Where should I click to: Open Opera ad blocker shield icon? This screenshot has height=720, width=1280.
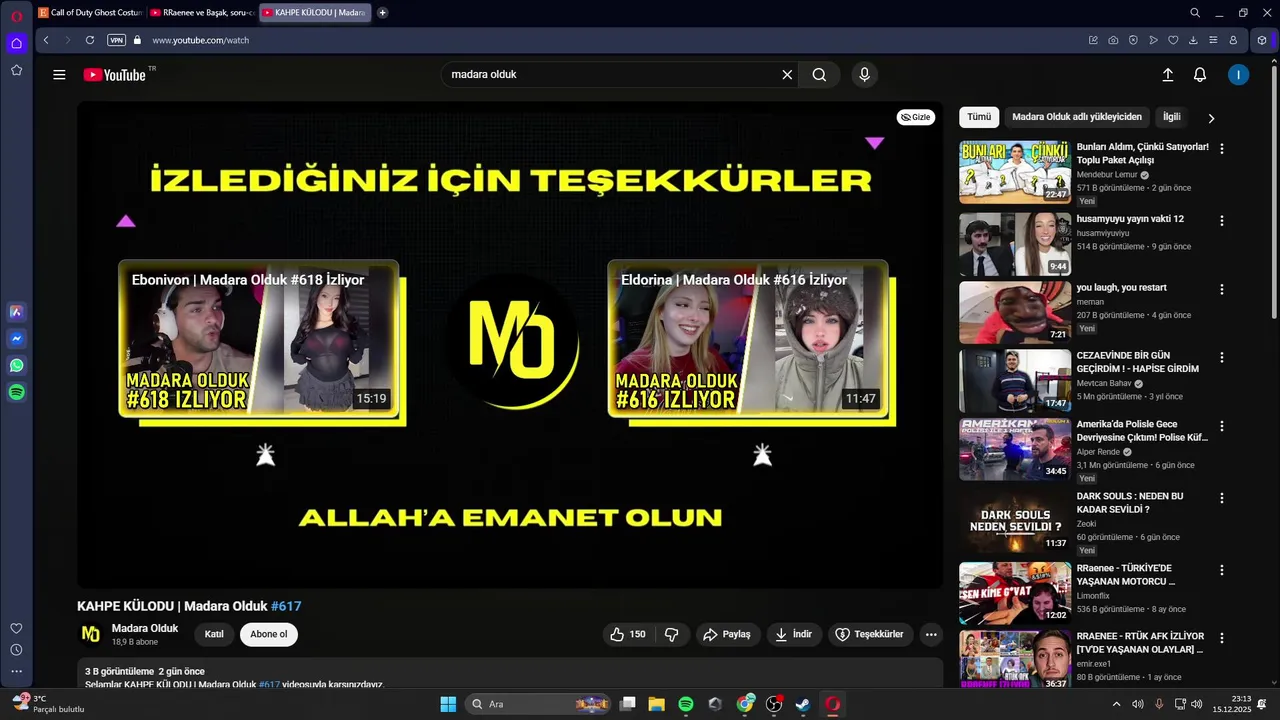tap(1133, 40)
